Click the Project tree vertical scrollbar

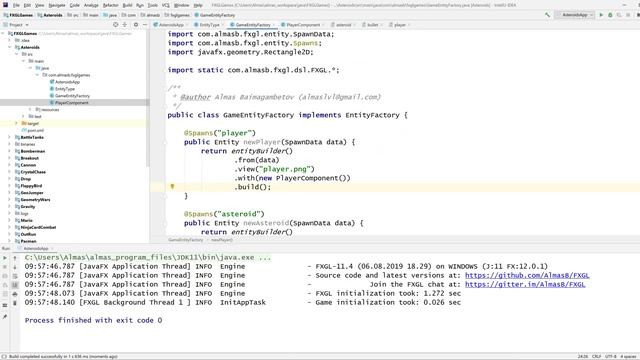click(148, 98)
